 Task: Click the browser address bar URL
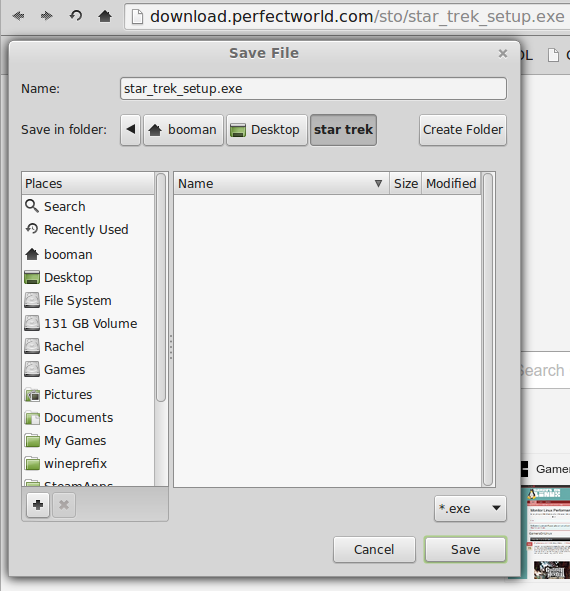357,17
